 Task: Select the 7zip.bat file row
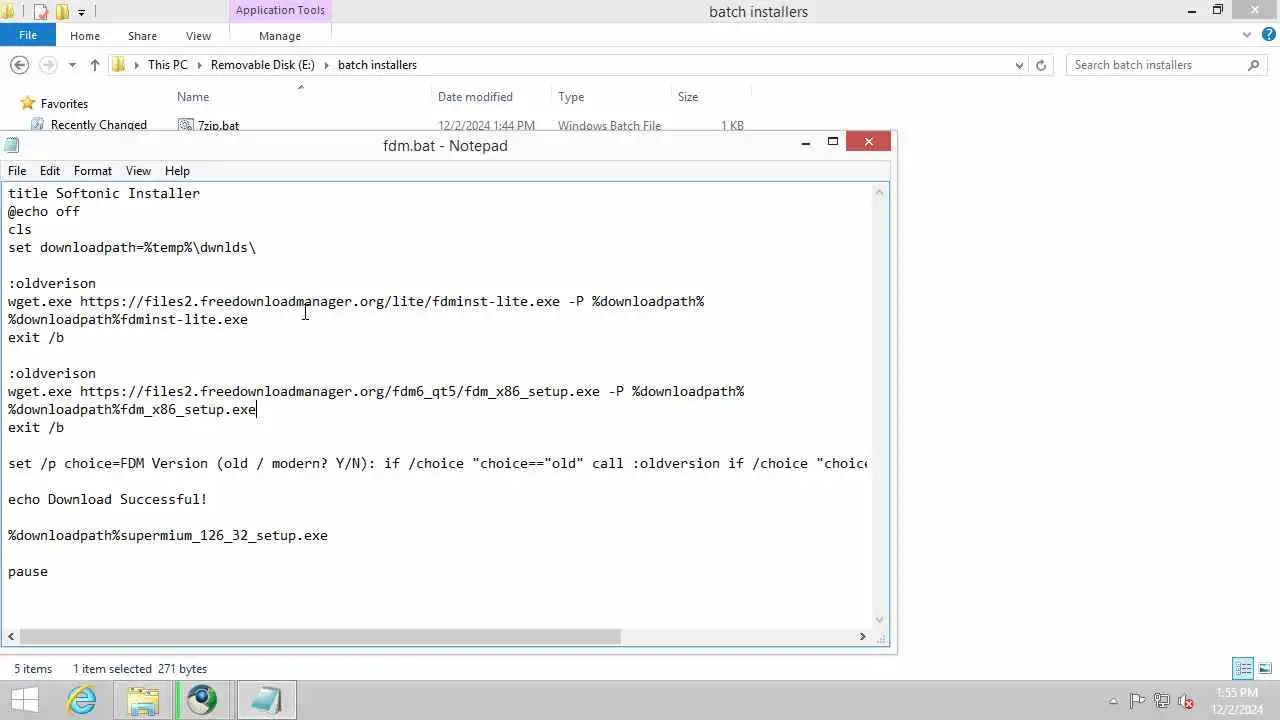click(460, 125)
